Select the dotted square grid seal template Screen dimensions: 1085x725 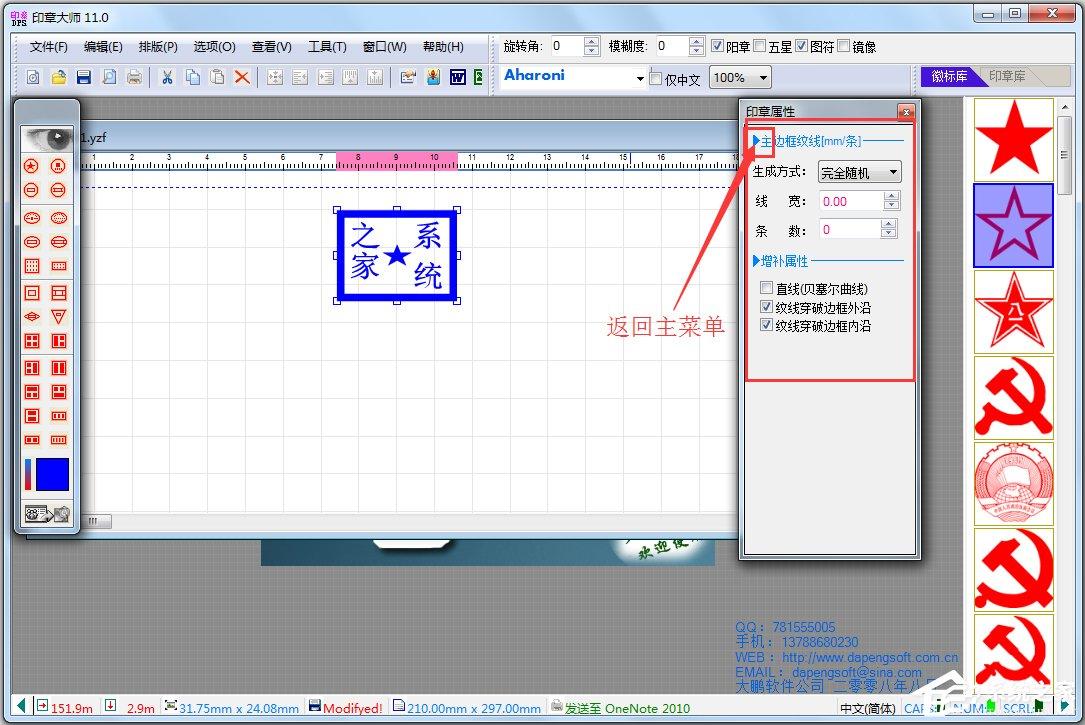[x=32, y=266]
